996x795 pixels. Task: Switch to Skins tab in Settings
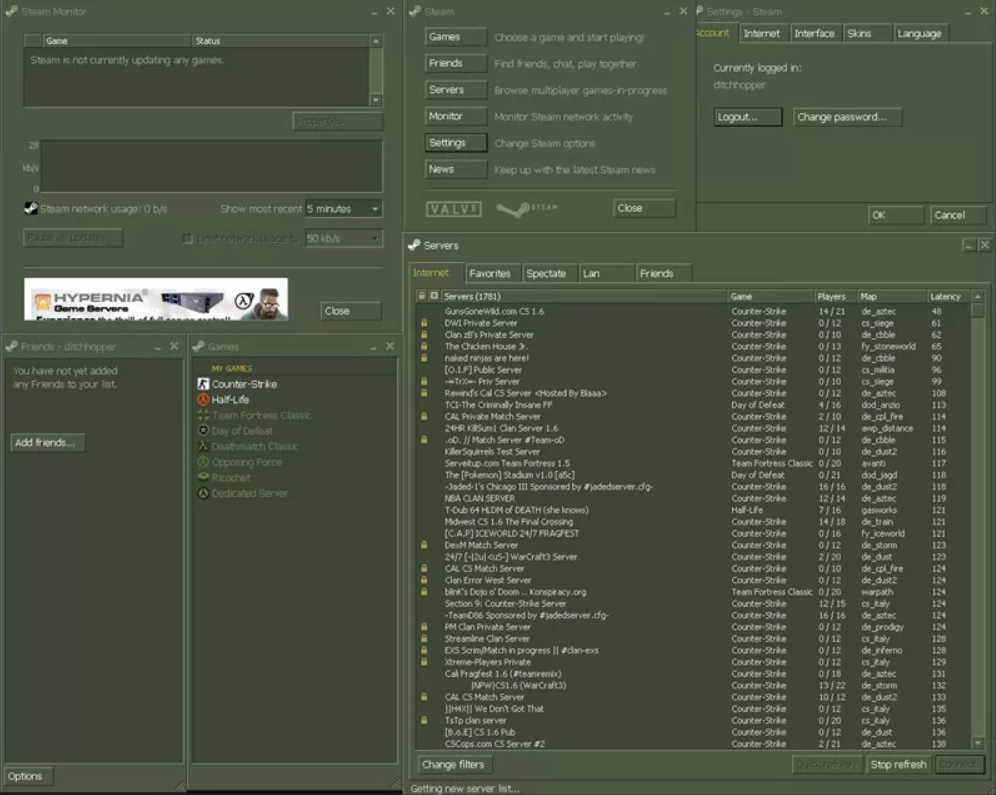click(867, 34)
